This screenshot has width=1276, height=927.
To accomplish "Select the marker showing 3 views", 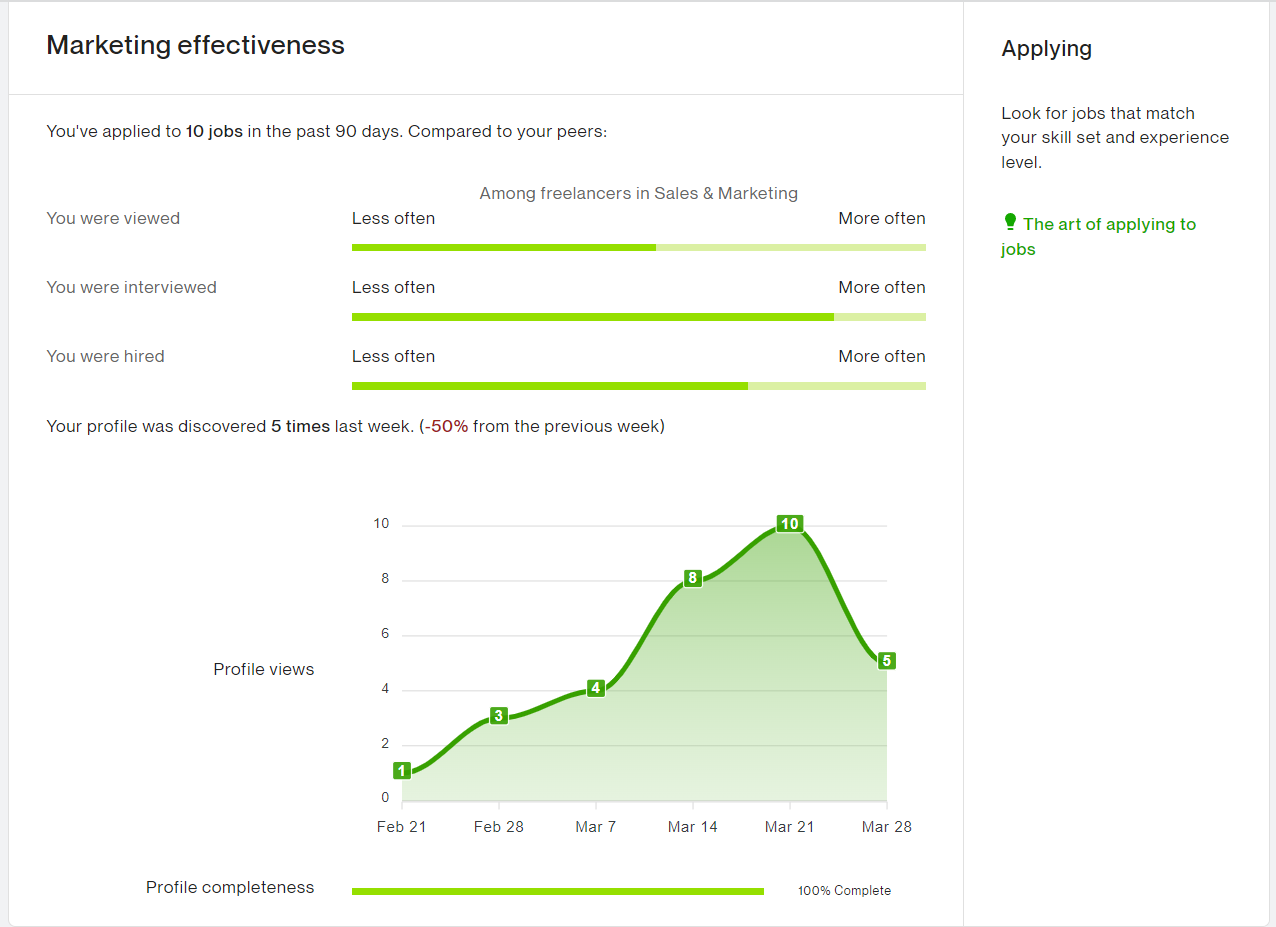I will pos(498,715).
